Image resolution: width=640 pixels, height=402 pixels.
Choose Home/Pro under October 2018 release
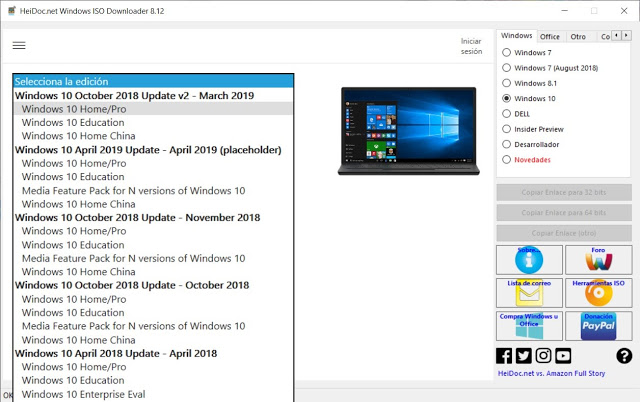(x=153, y=299)
